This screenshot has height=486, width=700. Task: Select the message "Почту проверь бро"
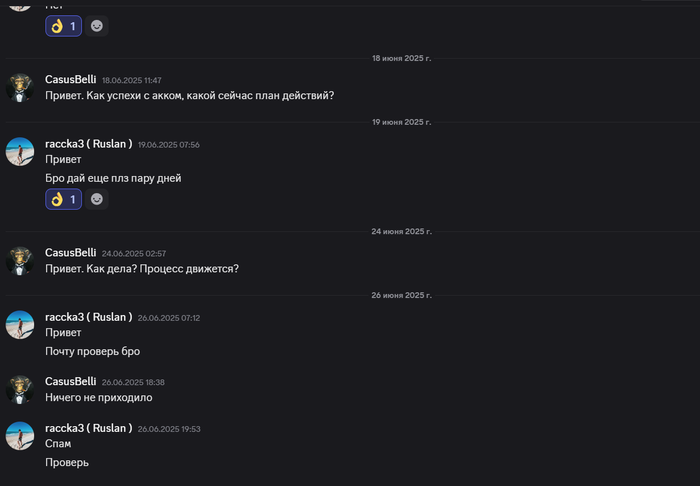[93, 352]
